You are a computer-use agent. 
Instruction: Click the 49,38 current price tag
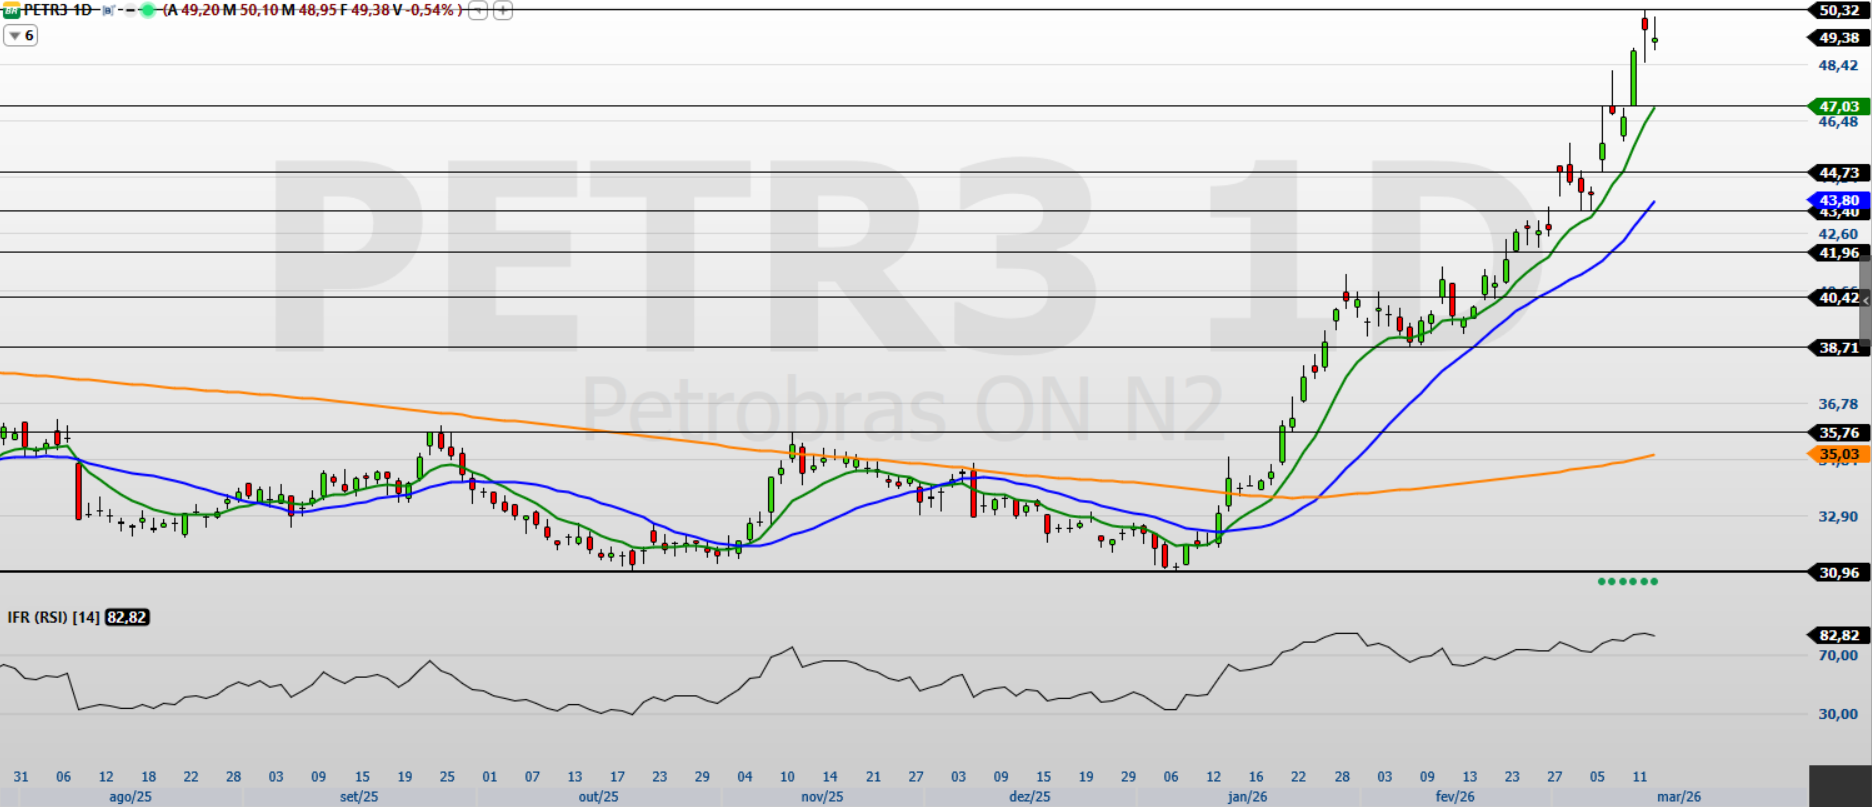click(1838, 38)
